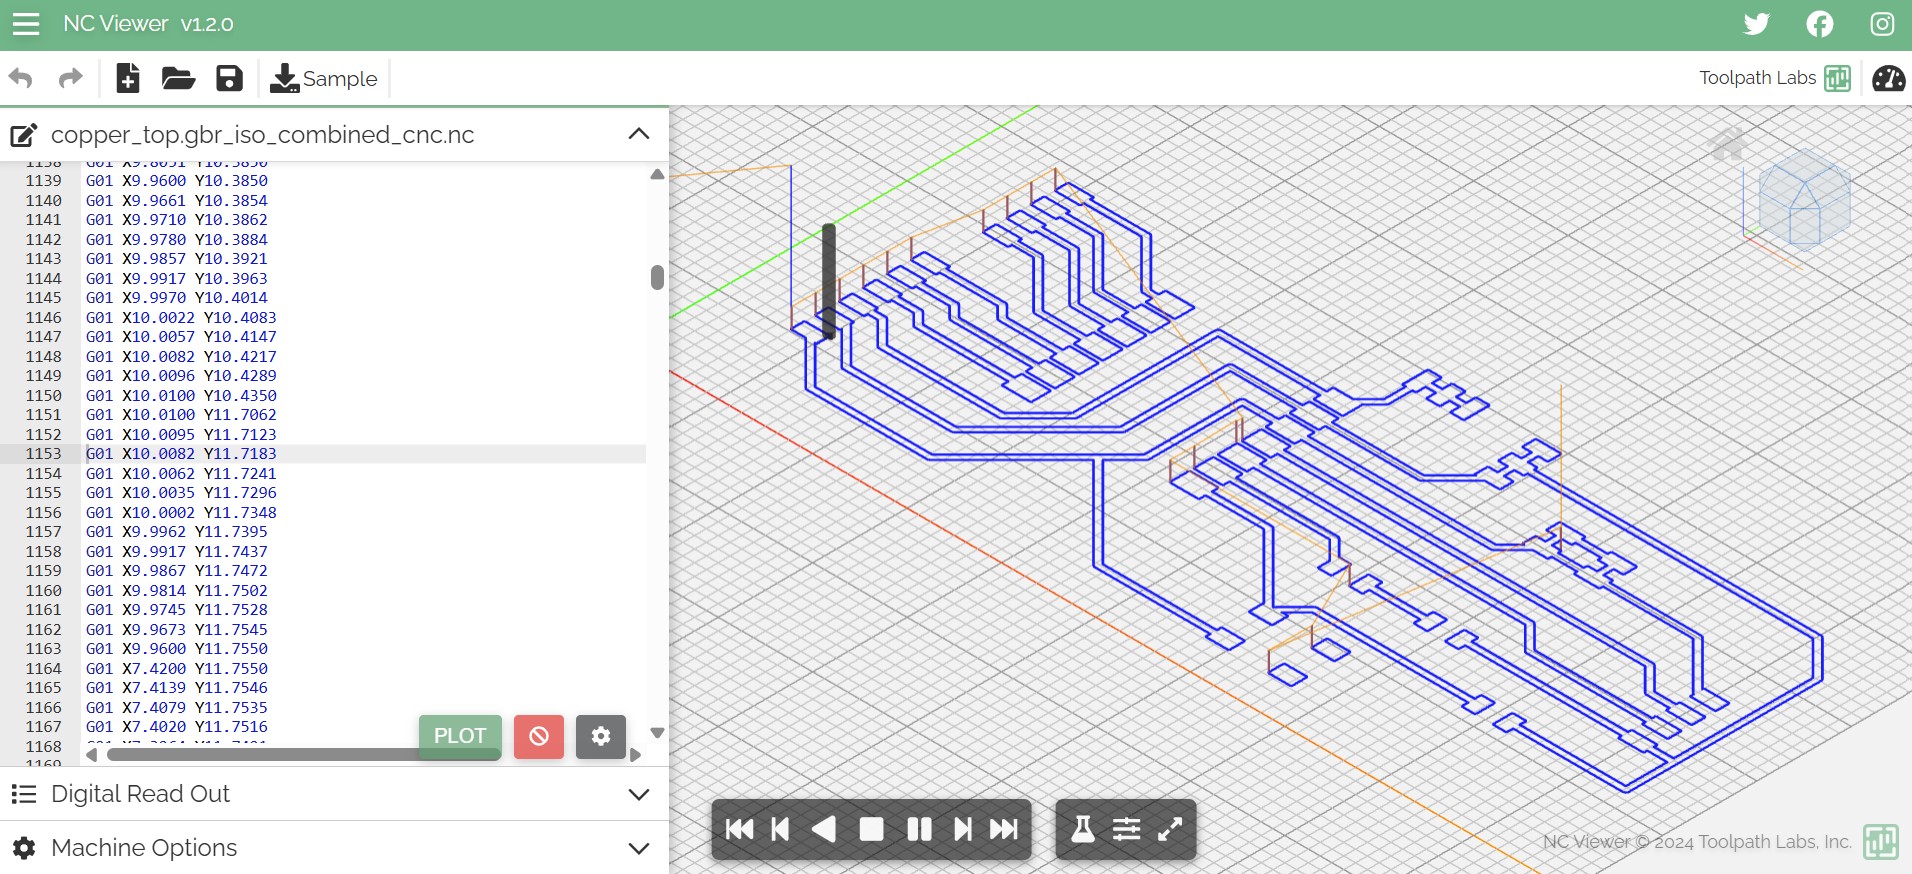Open Toolpath Labs link
The width and height of the screenshot is (1912, 874).
click(x=1775, y=78)
